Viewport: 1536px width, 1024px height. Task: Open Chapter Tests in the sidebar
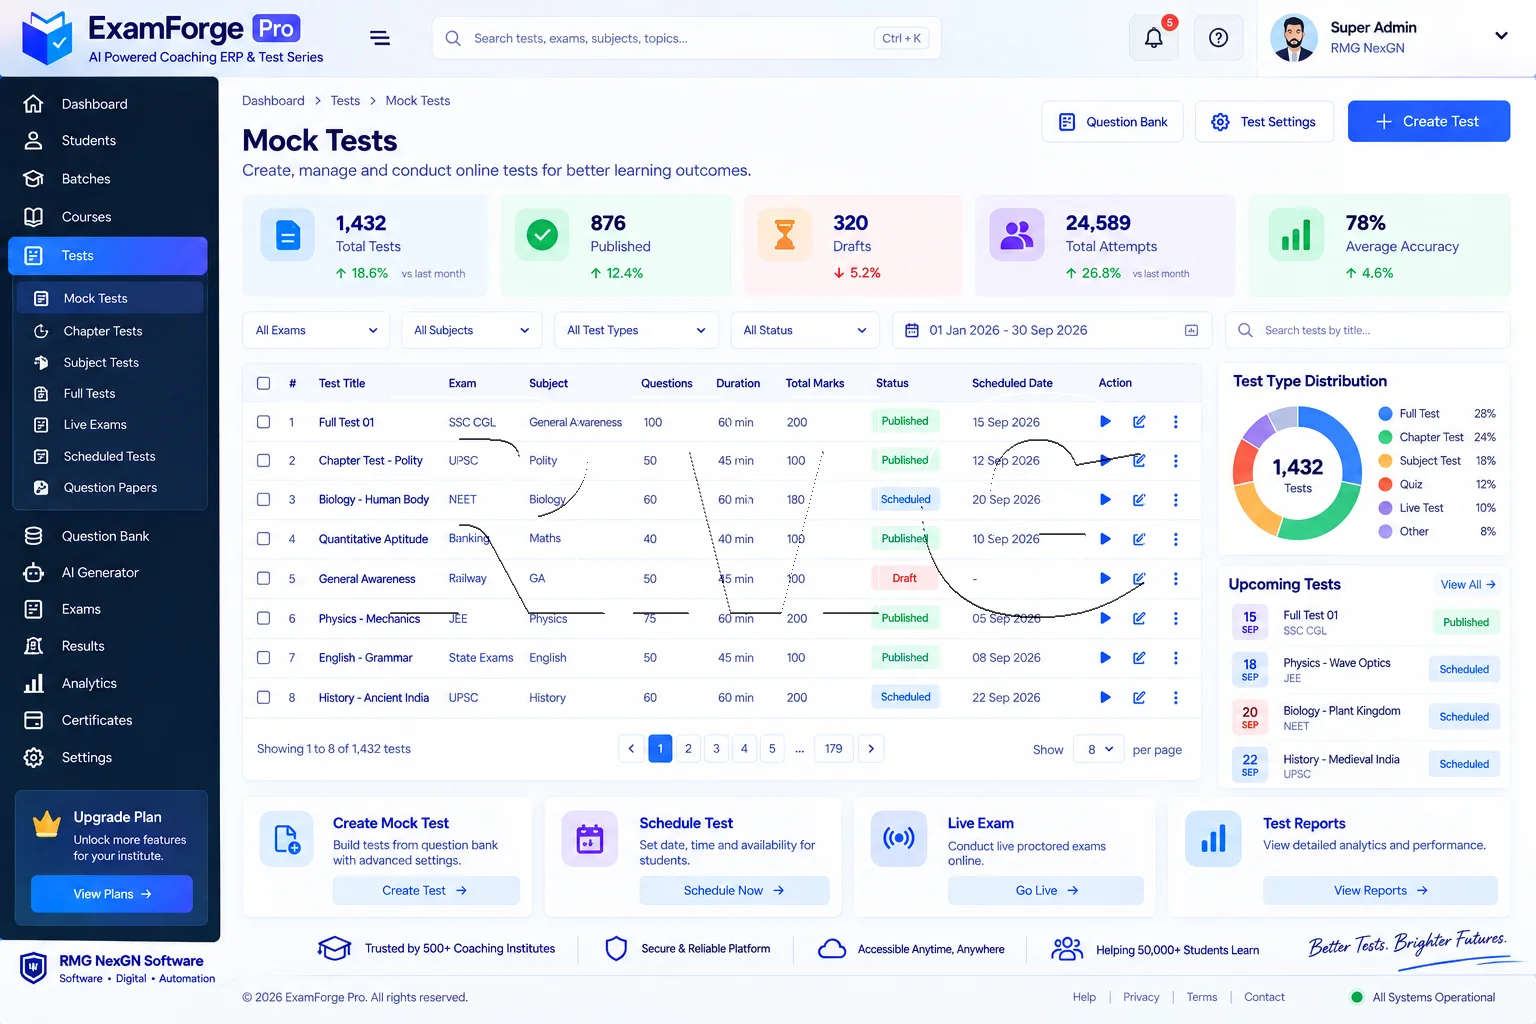point(103,331)
